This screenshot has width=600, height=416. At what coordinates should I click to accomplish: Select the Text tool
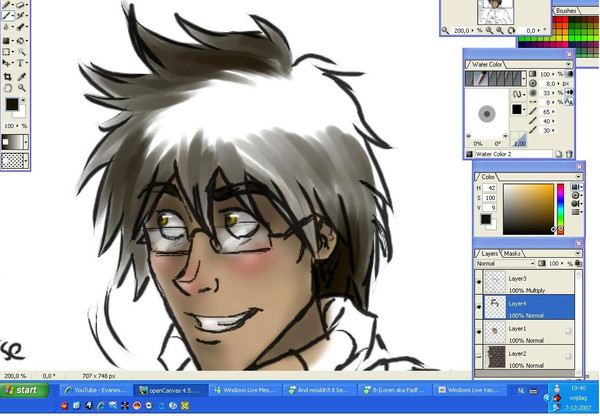[20, 63]
